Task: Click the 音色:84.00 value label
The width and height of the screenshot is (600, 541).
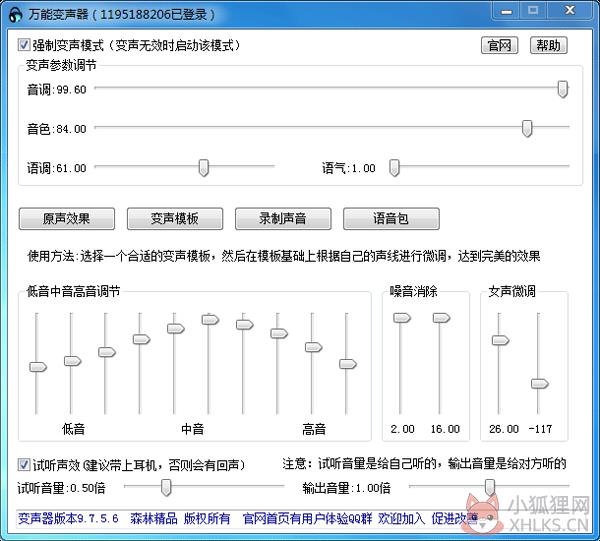Action: point(57,129)
